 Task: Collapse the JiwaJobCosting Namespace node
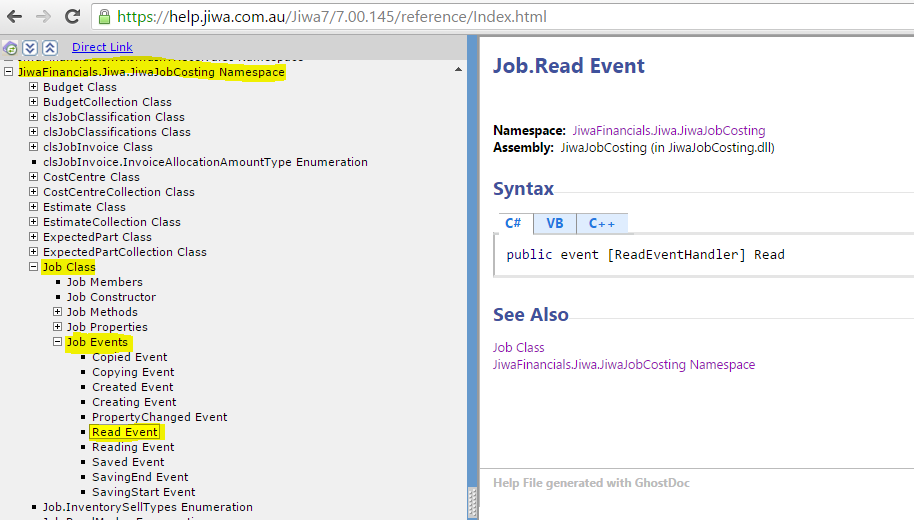9,72
